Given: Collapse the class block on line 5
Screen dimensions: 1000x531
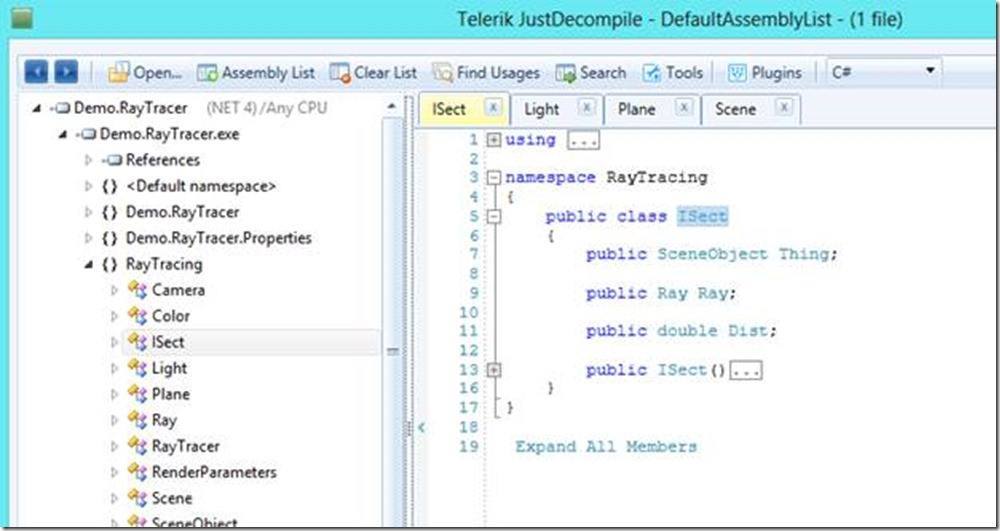Looking at the screenshot, I should 494,217.
